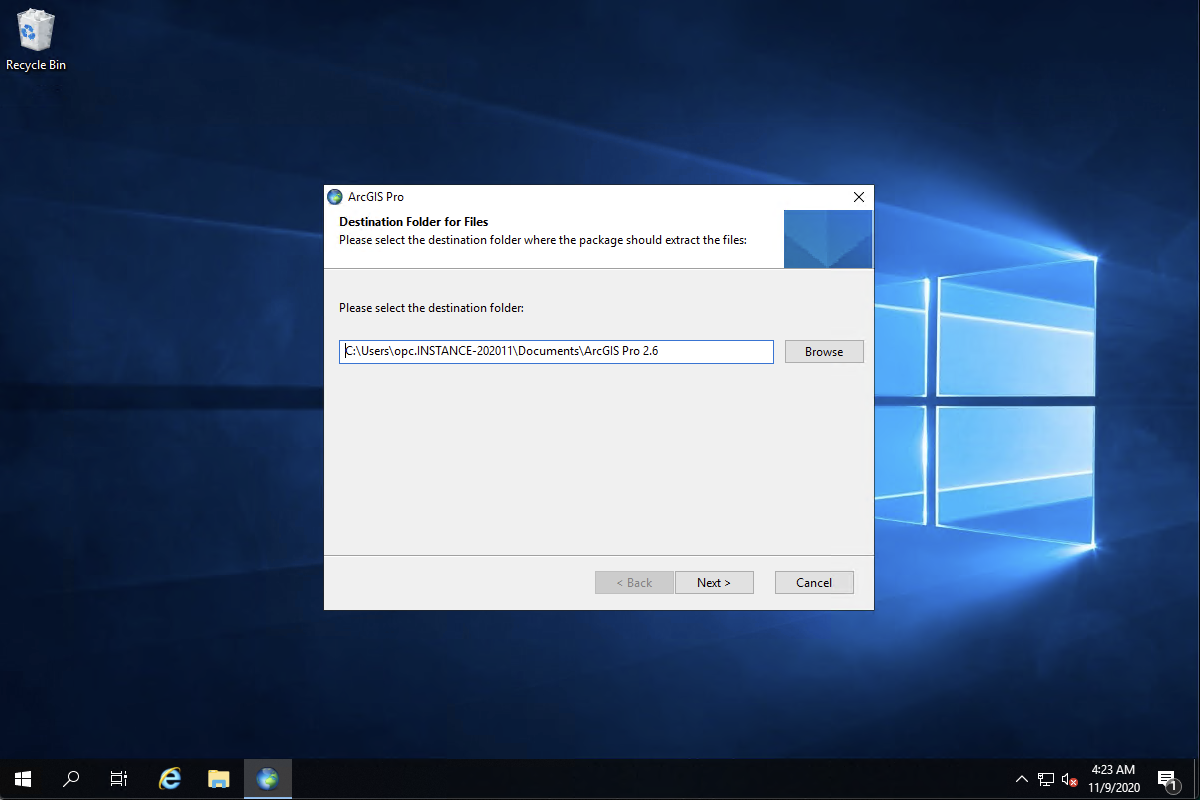This screenshot has width=1200, height=800.
Task: Open Task View on the taskbar
Action: click(118, 778)
